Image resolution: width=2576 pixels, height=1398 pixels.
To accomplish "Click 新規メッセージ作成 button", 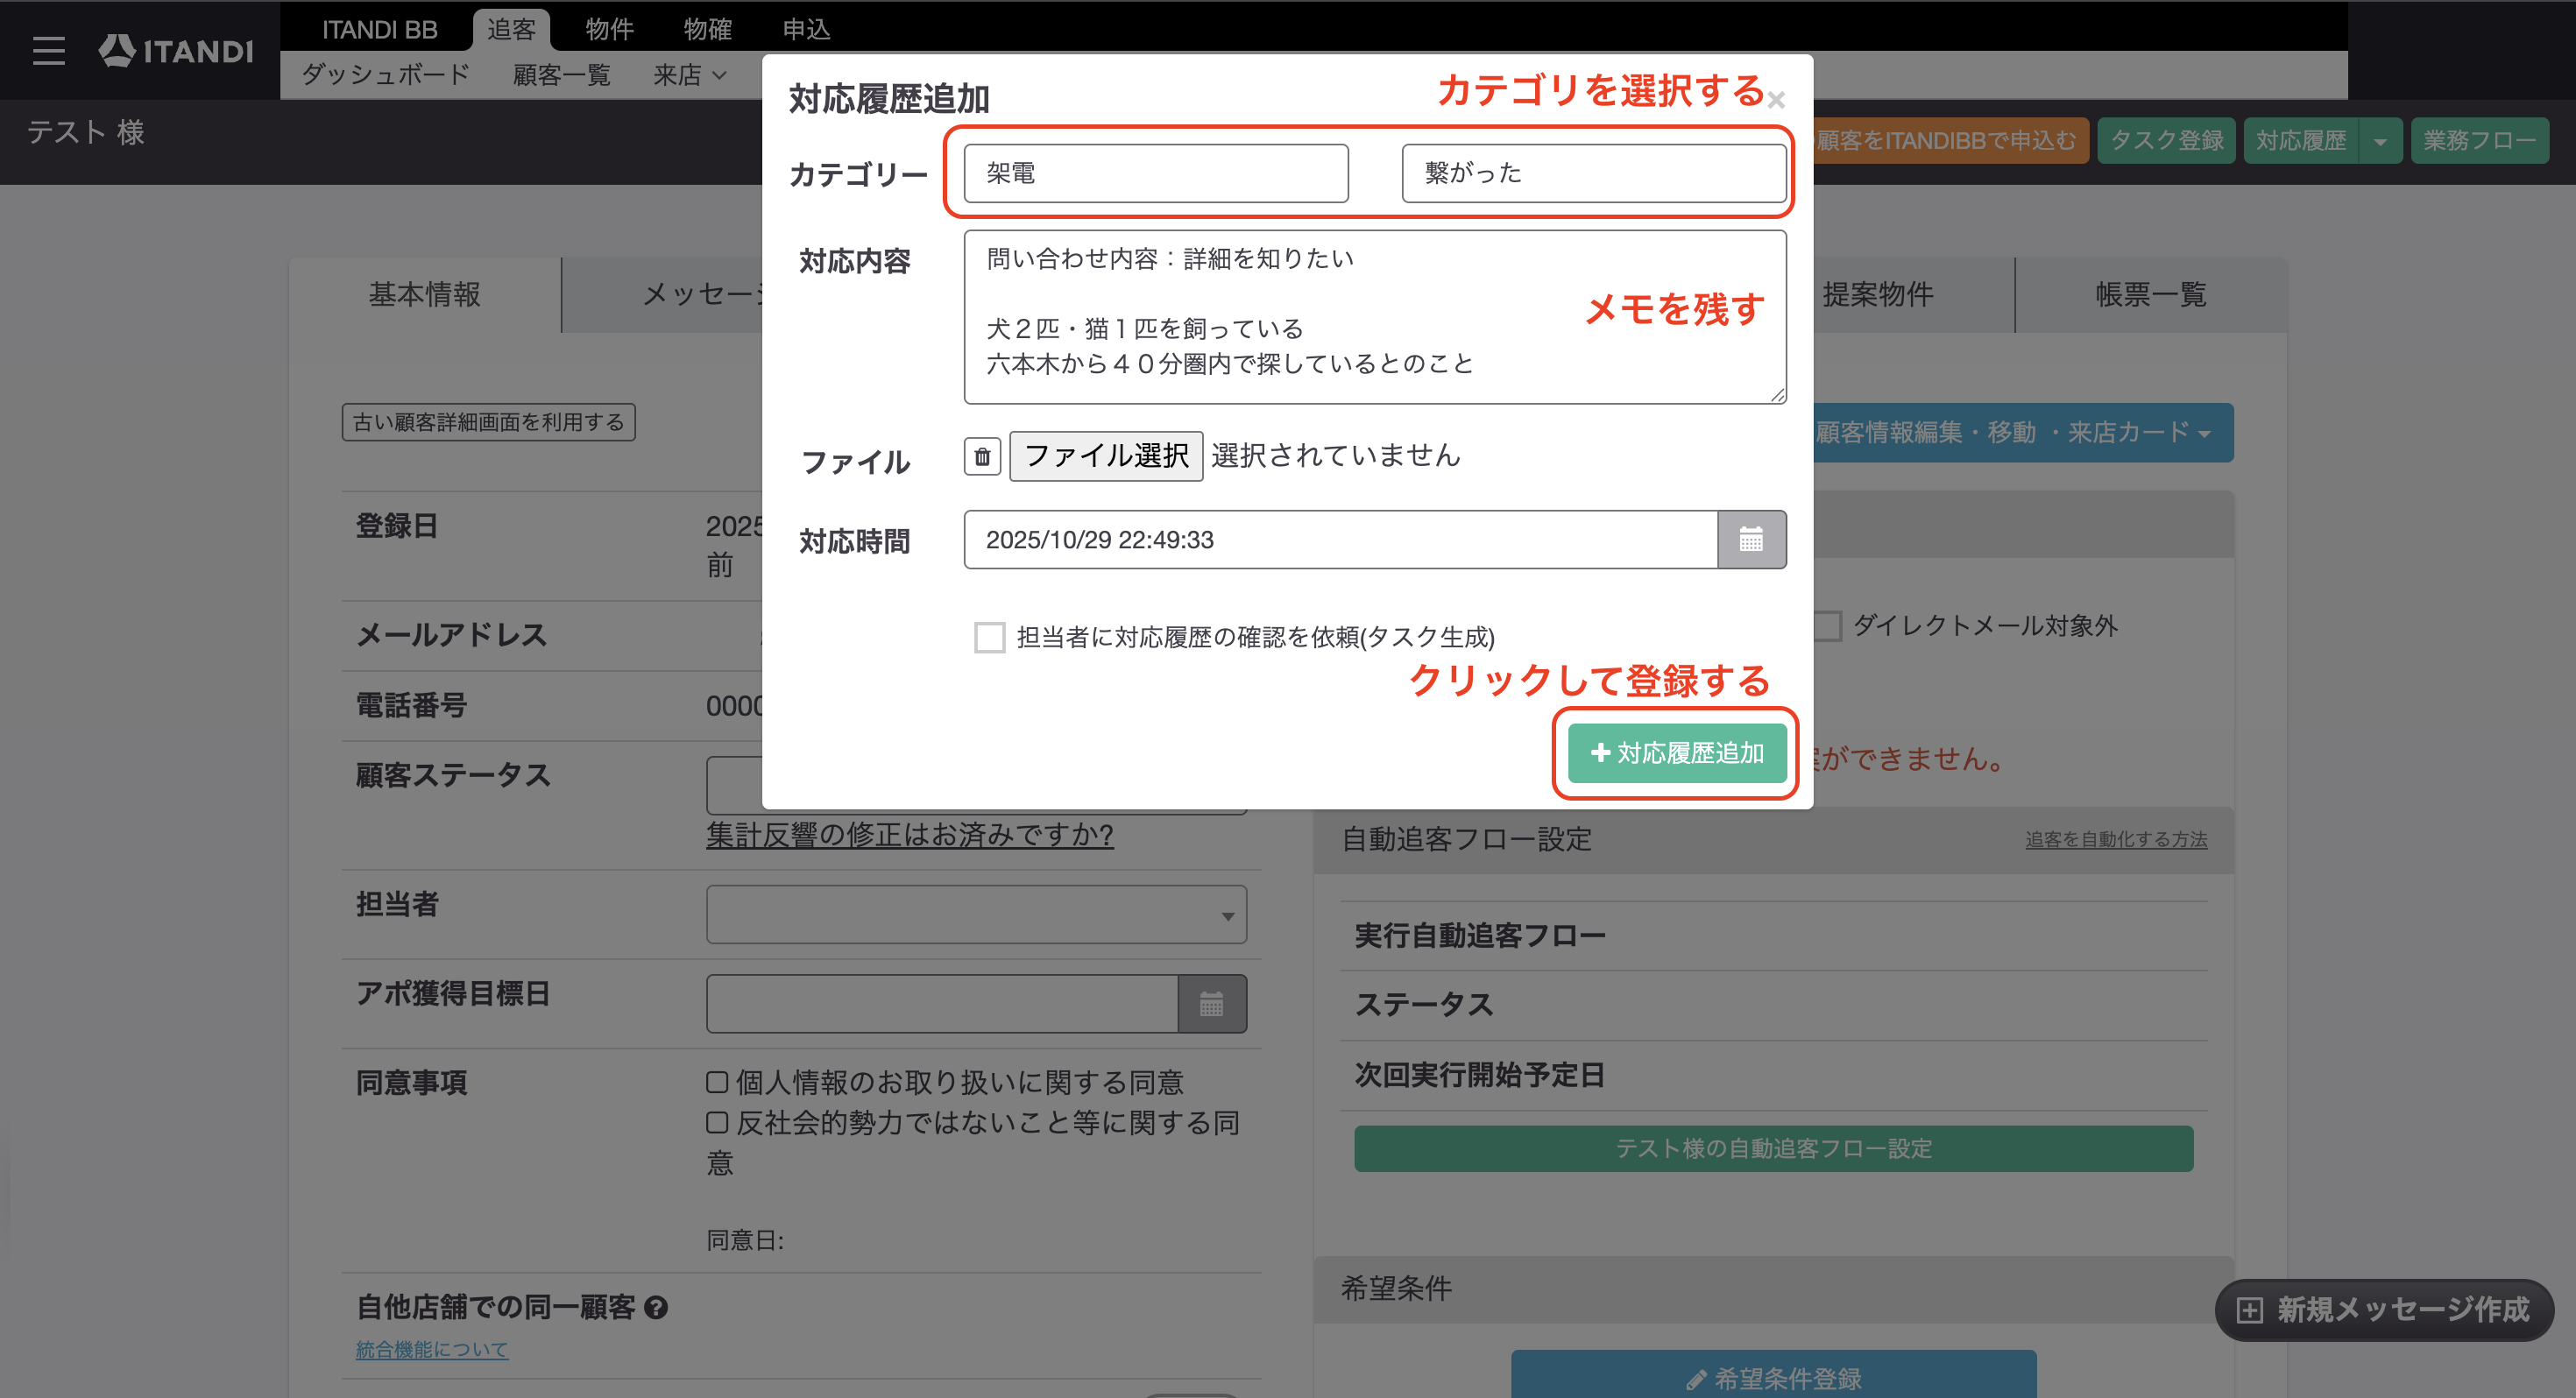I will 2385,1310.
